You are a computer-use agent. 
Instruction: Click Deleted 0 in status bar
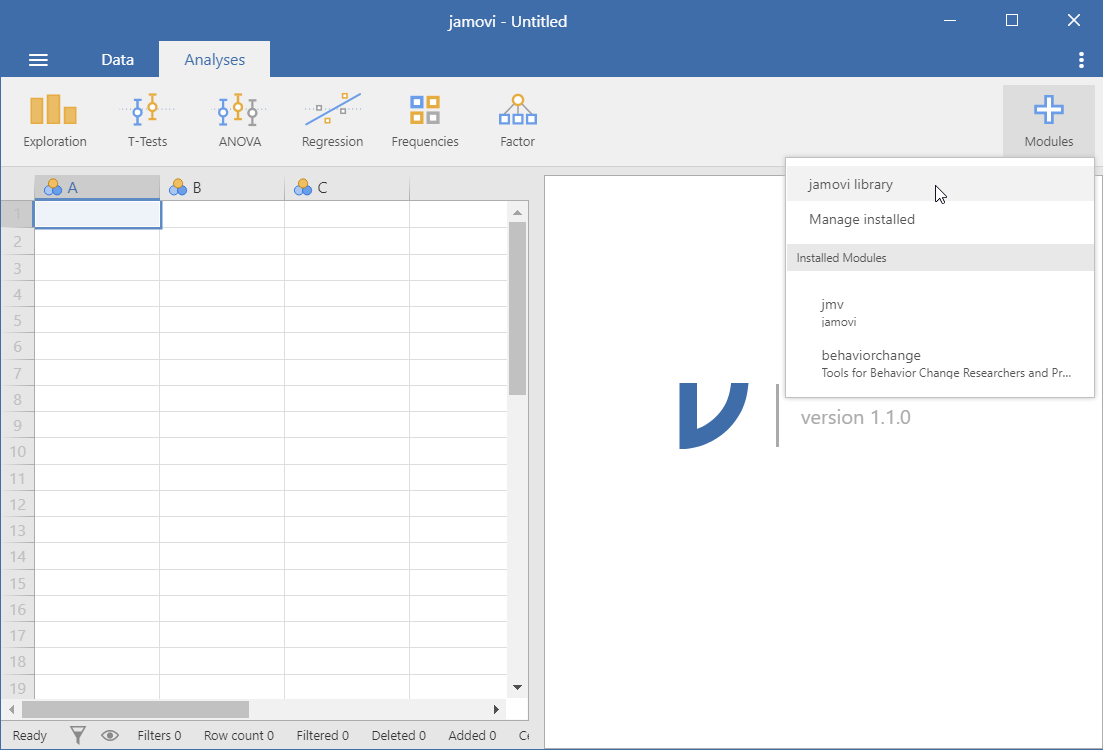(398, 735)
